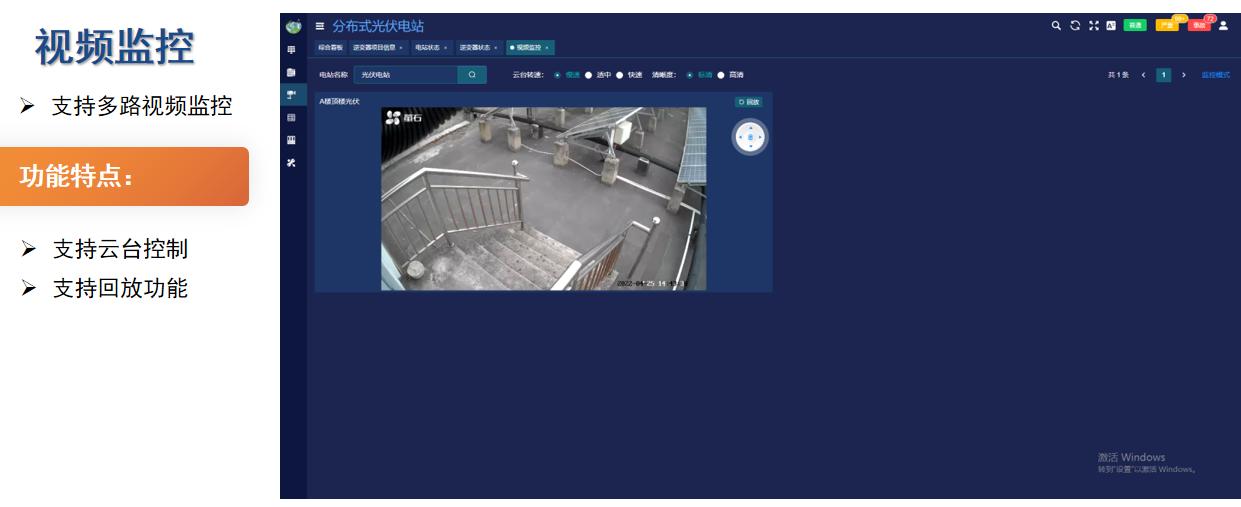Open the table list sidebar icon

click(291, 118)
